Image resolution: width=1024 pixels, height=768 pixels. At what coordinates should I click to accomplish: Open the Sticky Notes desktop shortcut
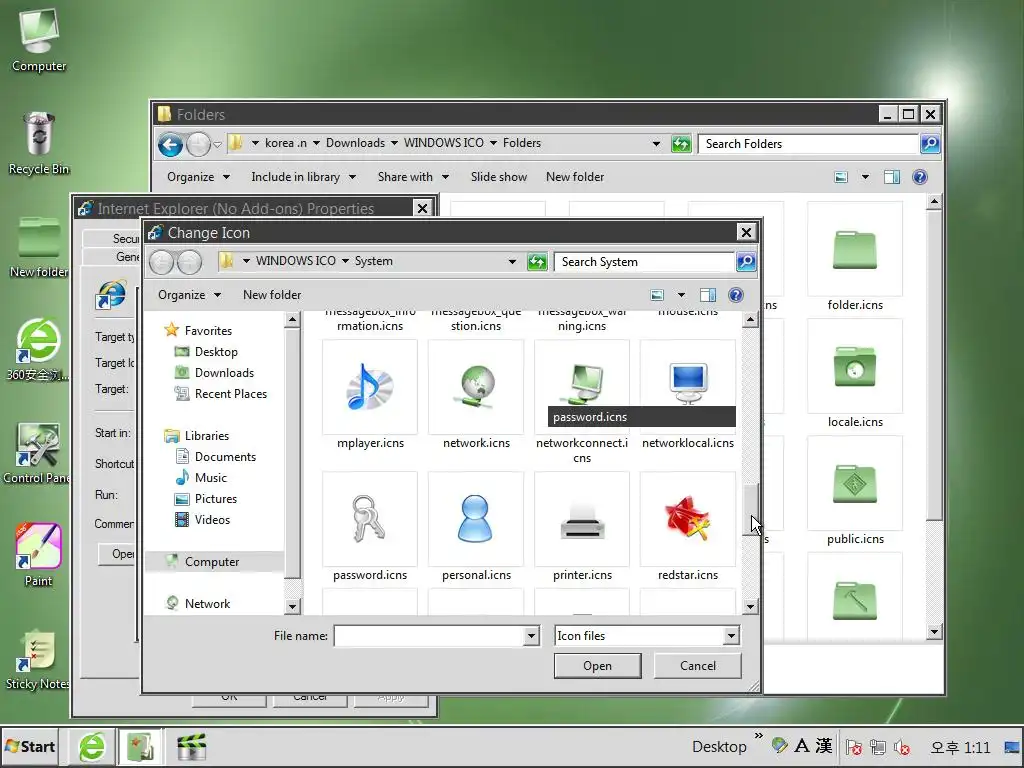pos(37,660)
